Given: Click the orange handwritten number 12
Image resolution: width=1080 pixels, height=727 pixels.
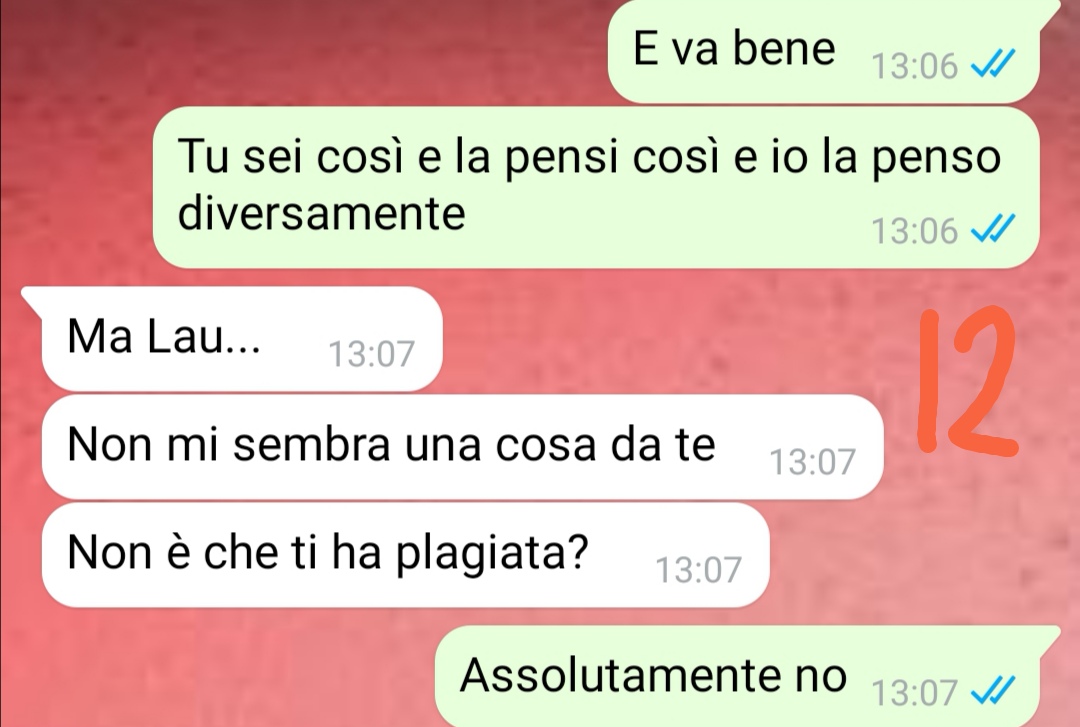Looking at the screenshot, I should click(x=967, y=380).
